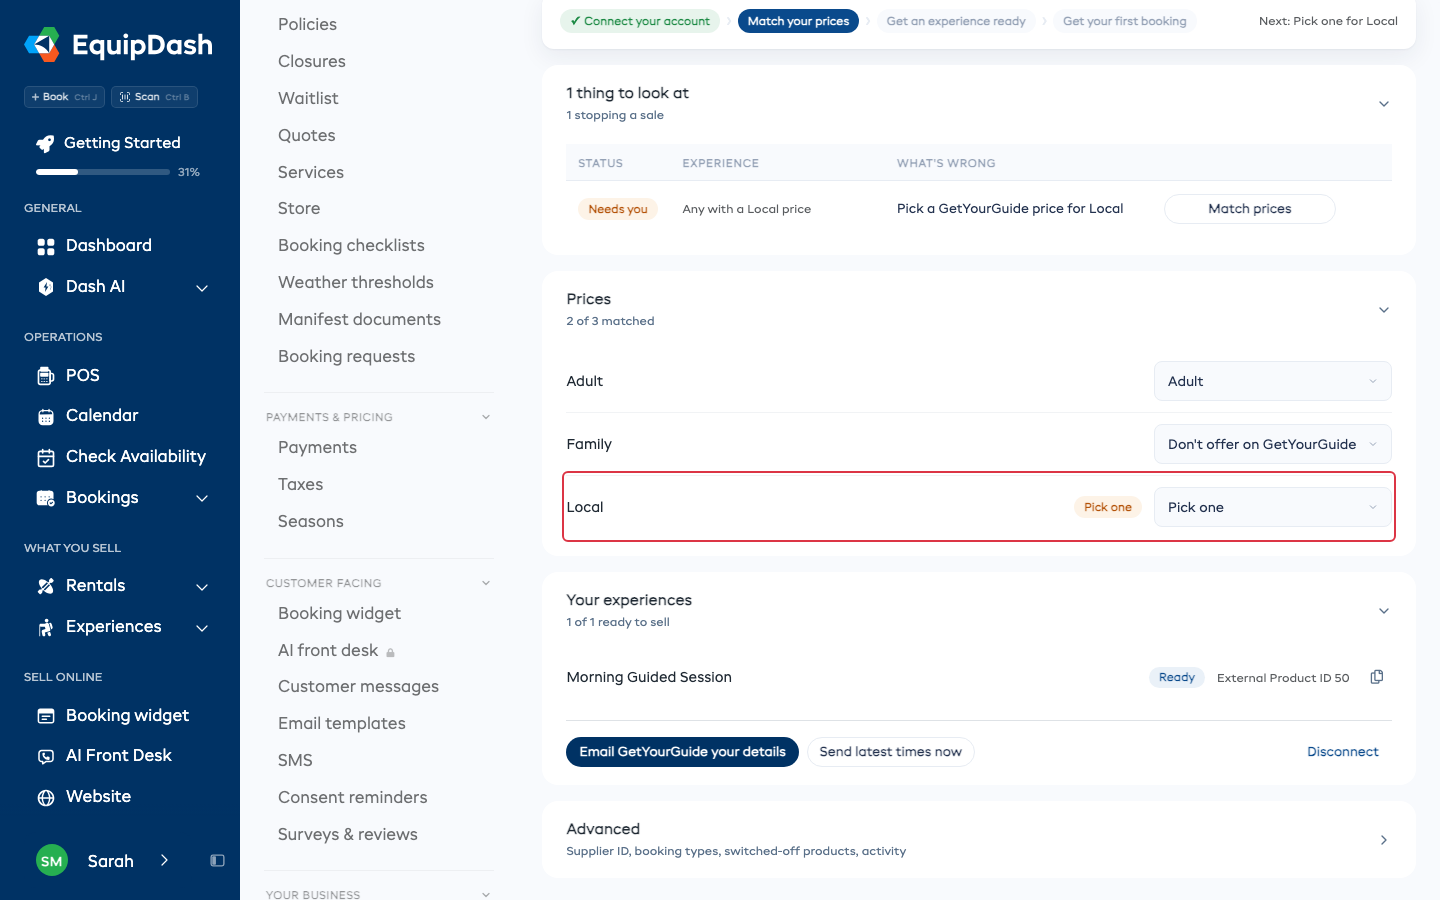Viewport: 1440px width, 900px height.
Task: Open the Family price dropdown
Action: point(1272,444)
